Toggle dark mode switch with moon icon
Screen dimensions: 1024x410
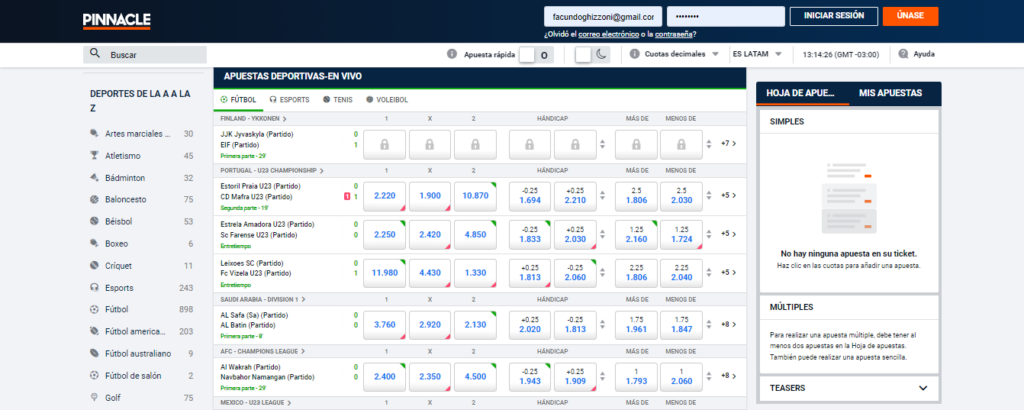[592, 55]
